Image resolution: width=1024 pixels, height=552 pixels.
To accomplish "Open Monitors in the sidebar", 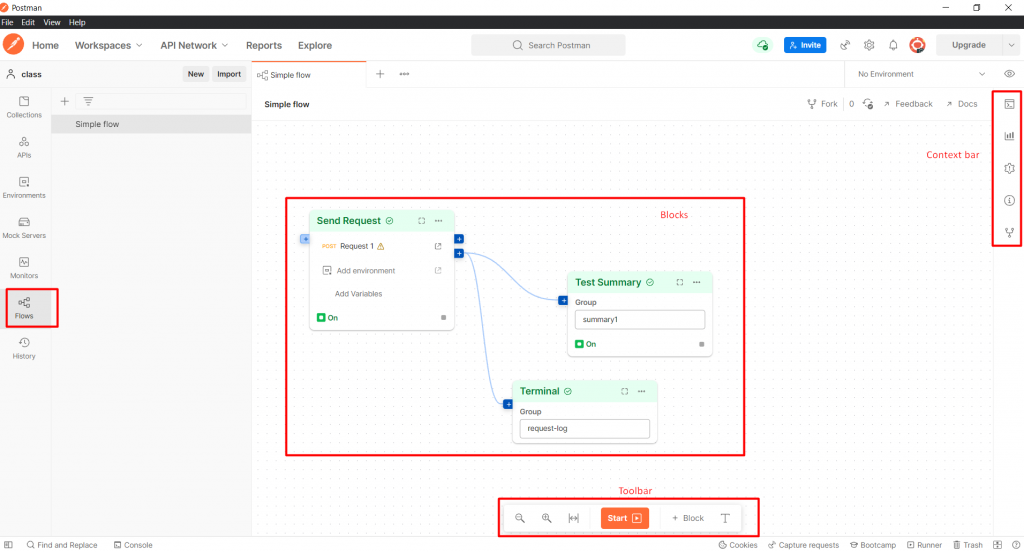I will (x=24, y=268).
